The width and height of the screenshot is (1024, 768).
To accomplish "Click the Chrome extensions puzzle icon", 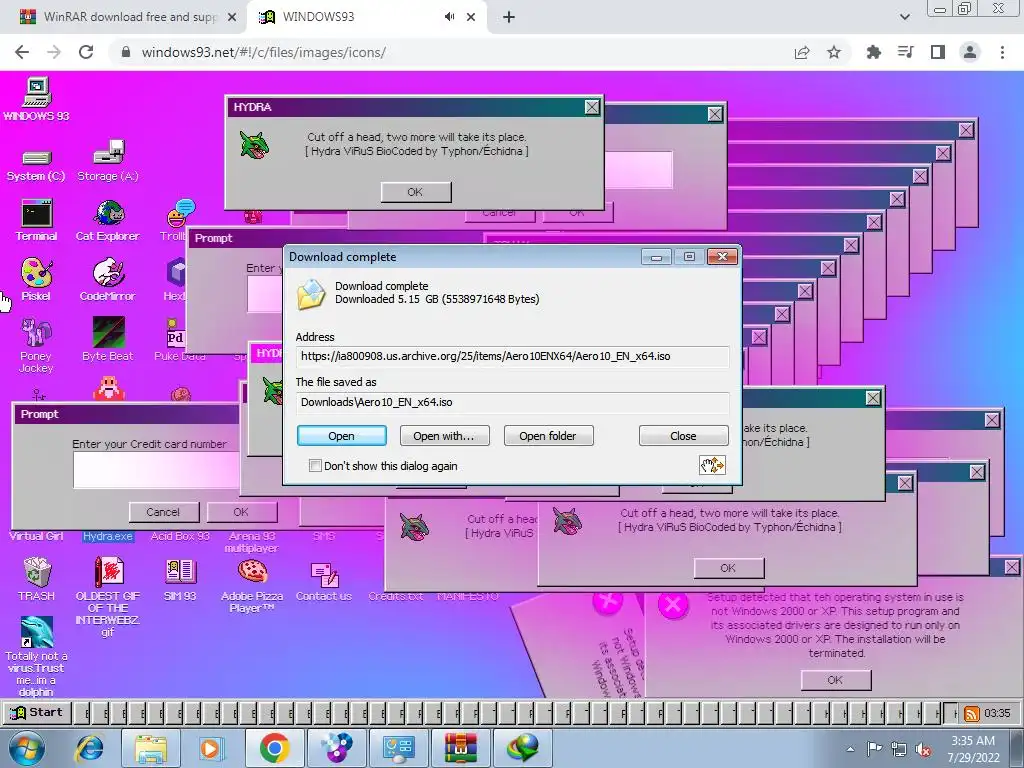I will coord(873,52).
